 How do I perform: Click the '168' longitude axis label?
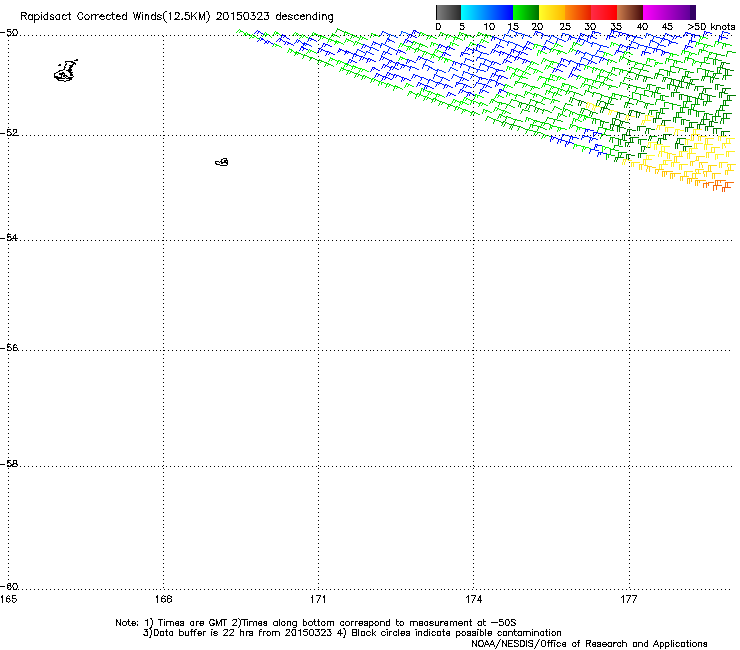coord(163,599)
